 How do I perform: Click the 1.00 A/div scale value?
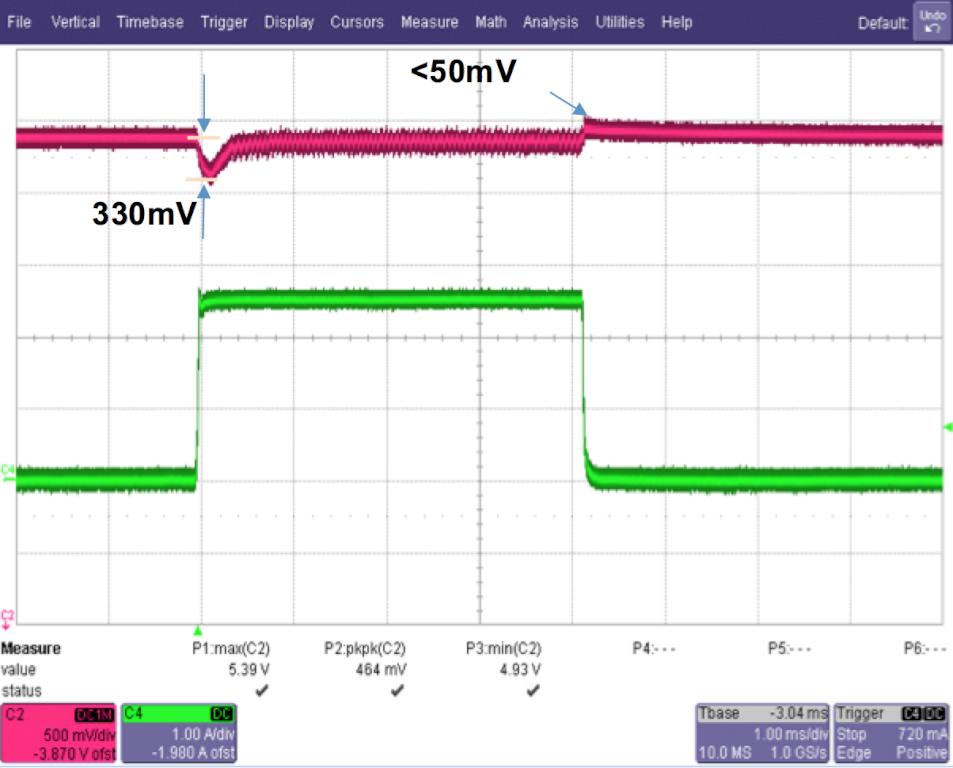[x=203, y=734]
